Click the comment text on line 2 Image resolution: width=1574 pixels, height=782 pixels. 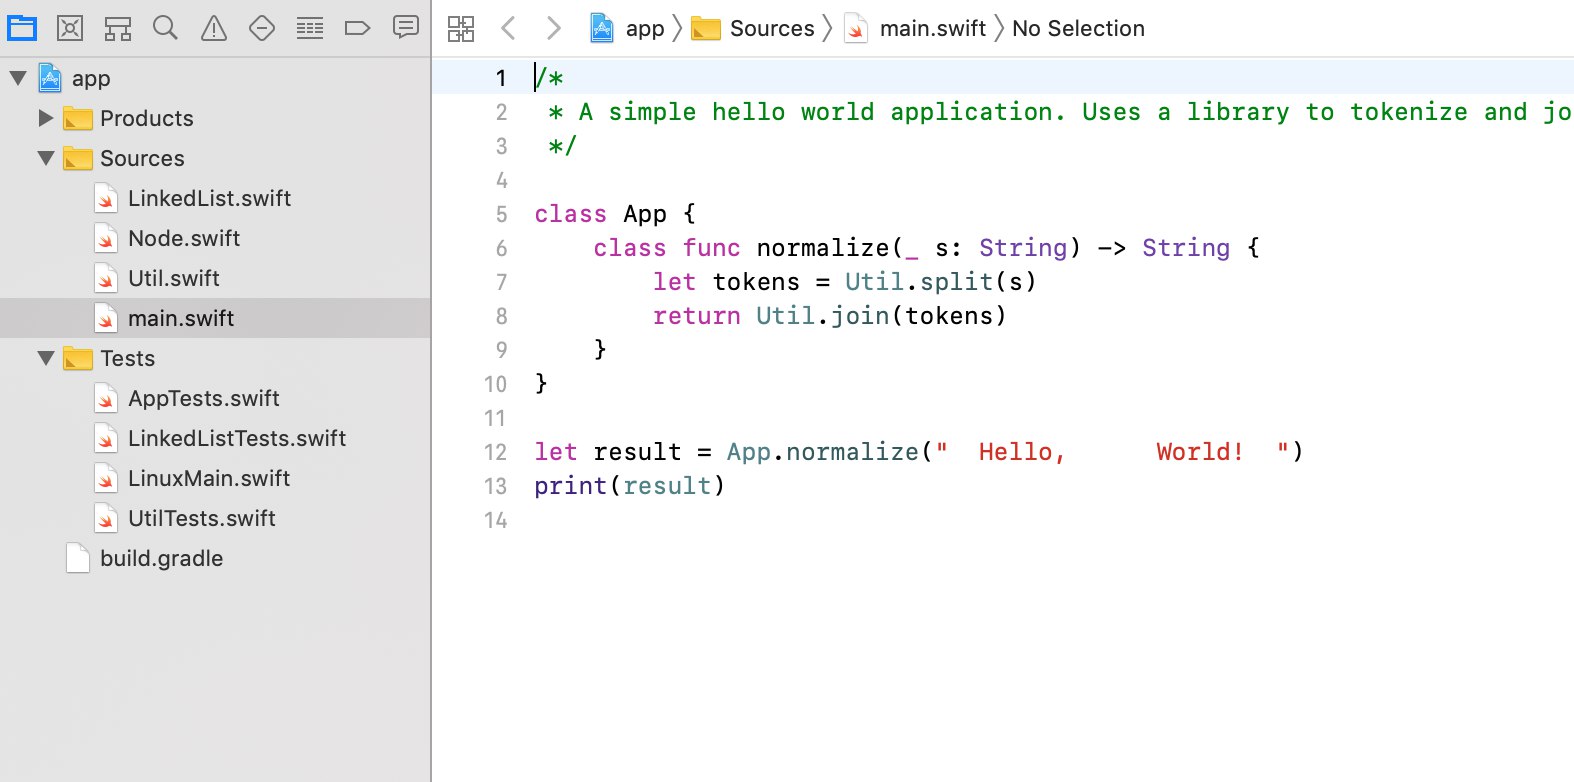(x=1060, y=112)
